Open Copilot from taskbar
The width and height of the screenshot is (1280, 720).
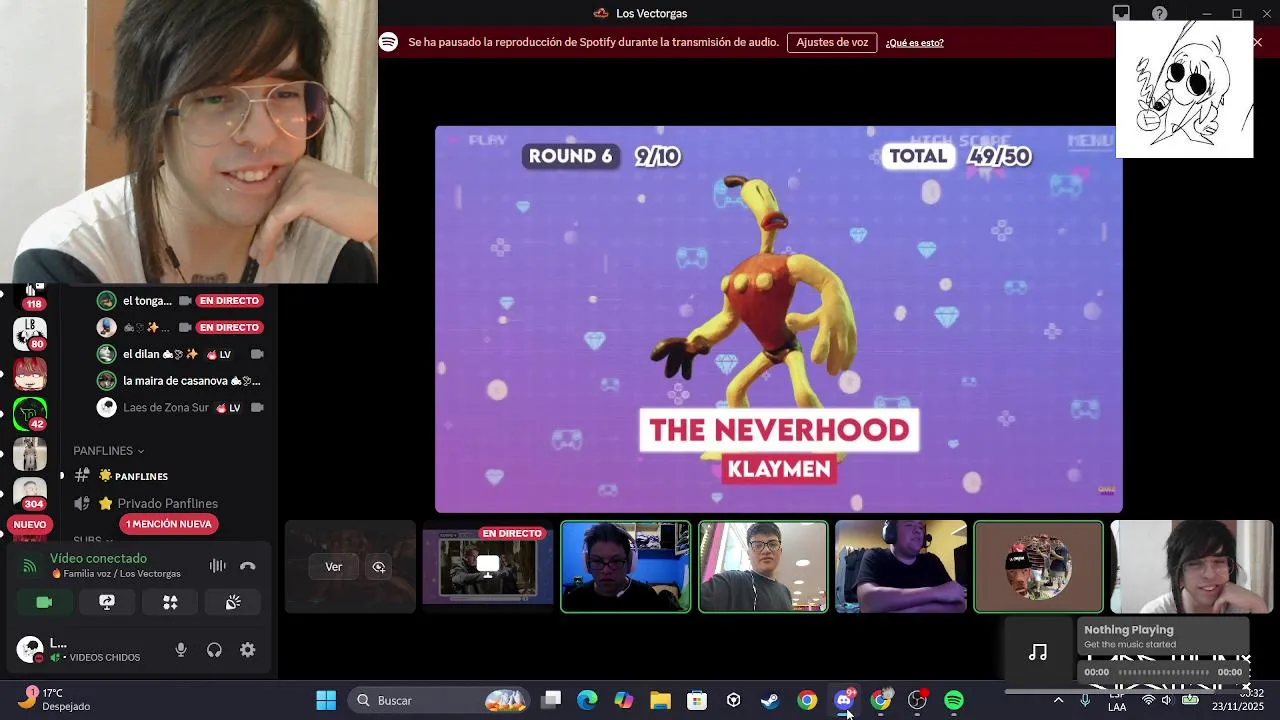[624, 700]
